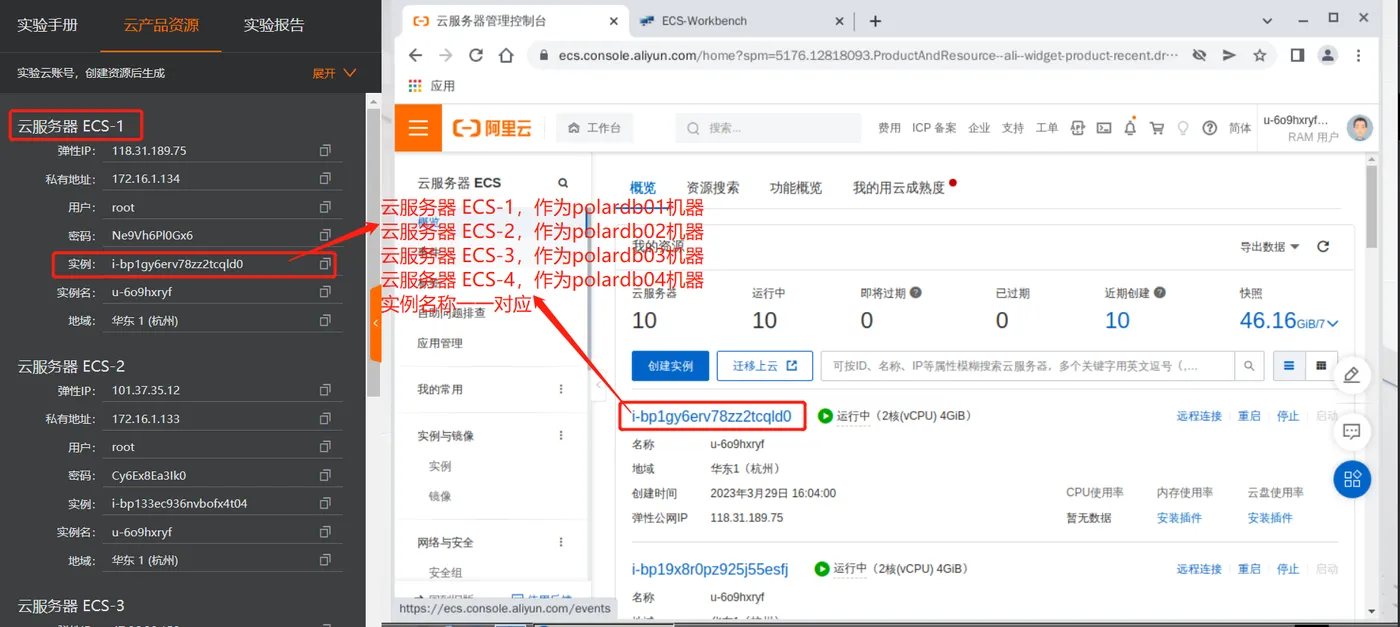Viewport: 1400px width, 627px height.
Task: Switch language with 简体
Action: (1240, 128)
